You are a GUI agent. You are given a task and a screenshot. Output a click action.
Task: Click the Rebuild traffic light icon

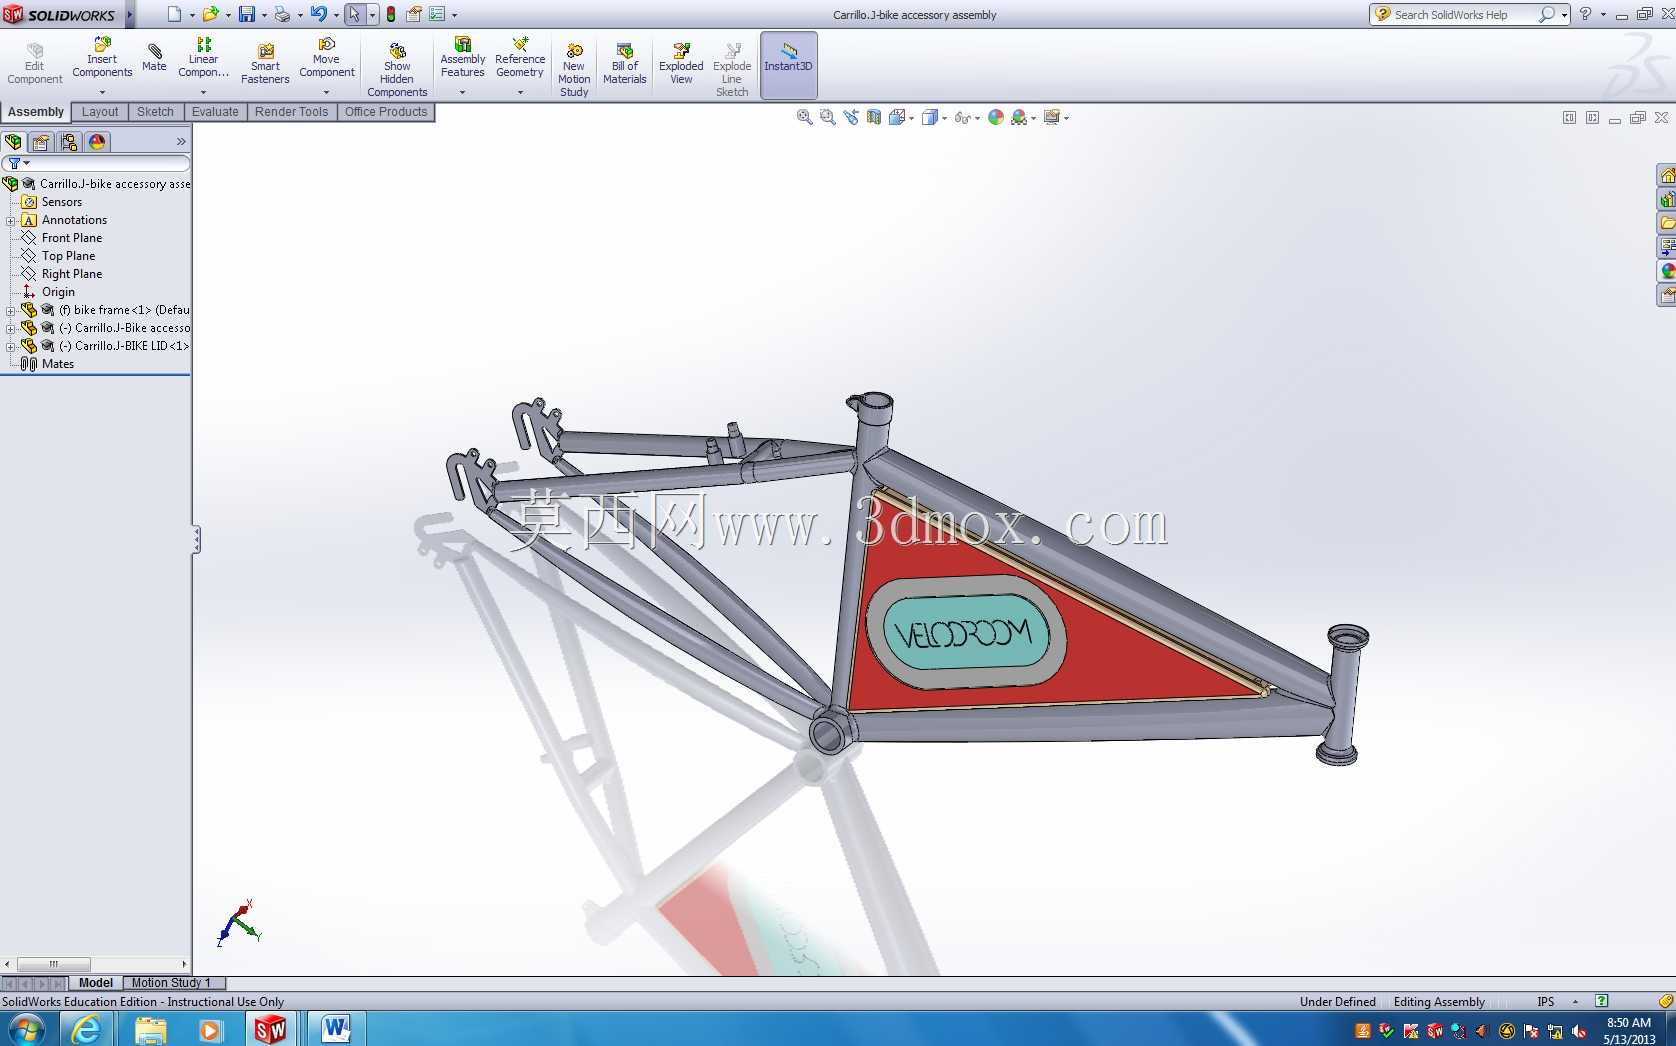391,14
